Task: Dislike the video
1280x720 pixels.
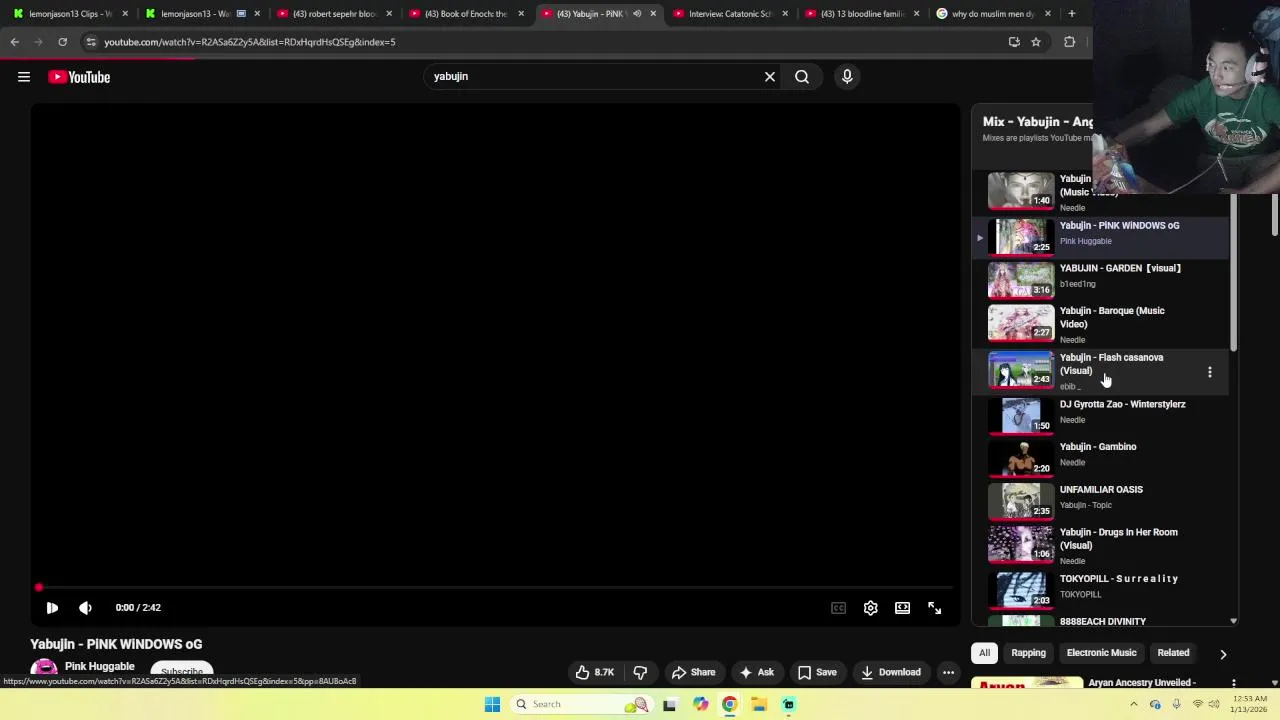Action: [641, 672]
